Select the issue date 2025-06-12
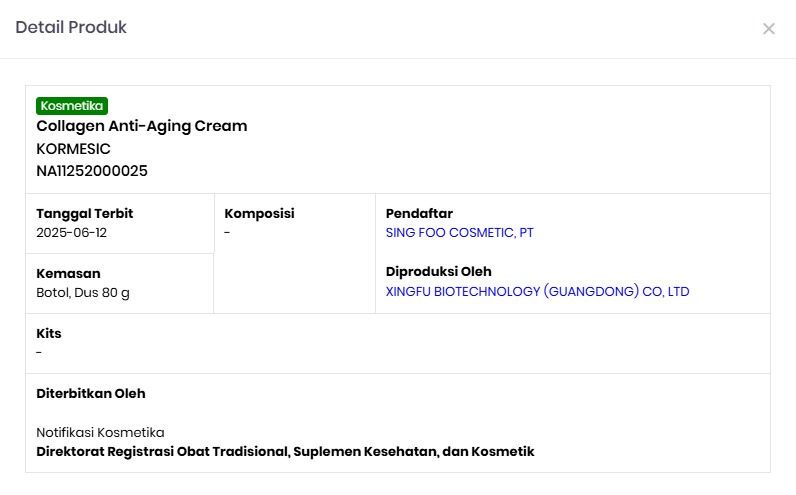Screen dimensions: 796x495 pos(71,233)
